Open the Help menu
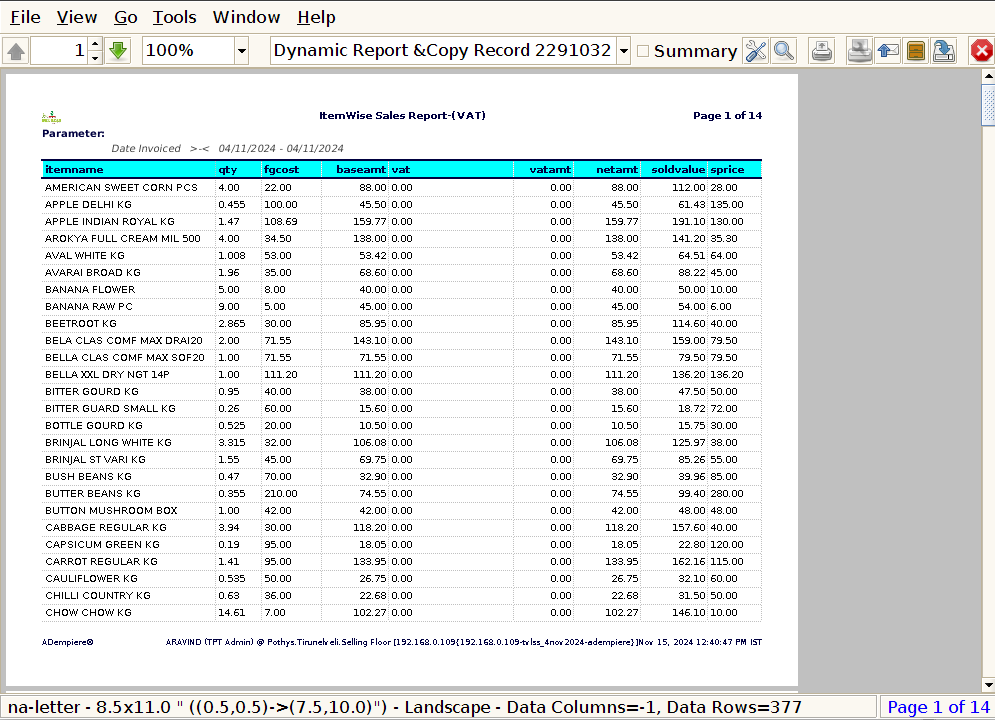The image size is (995, 720). (316, 17)
